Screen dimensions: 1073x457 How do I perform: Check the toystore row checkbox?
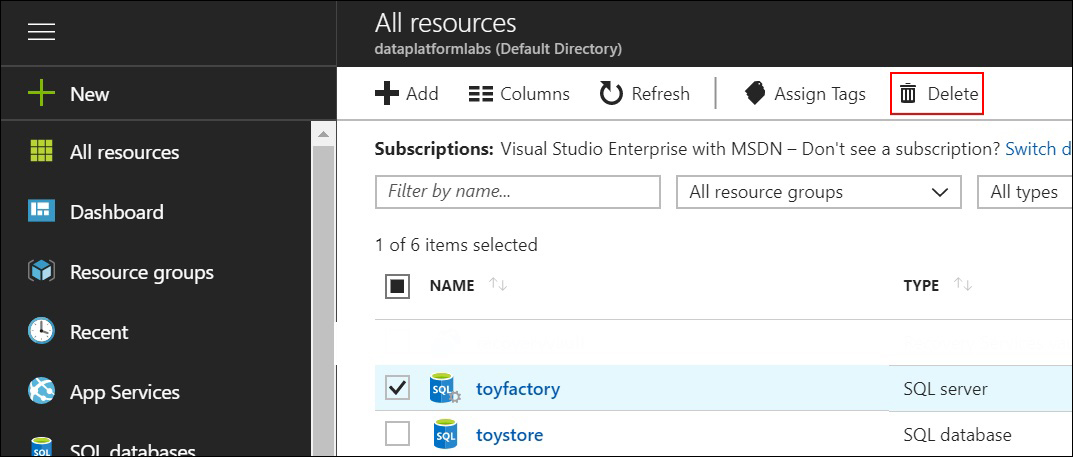398,433
